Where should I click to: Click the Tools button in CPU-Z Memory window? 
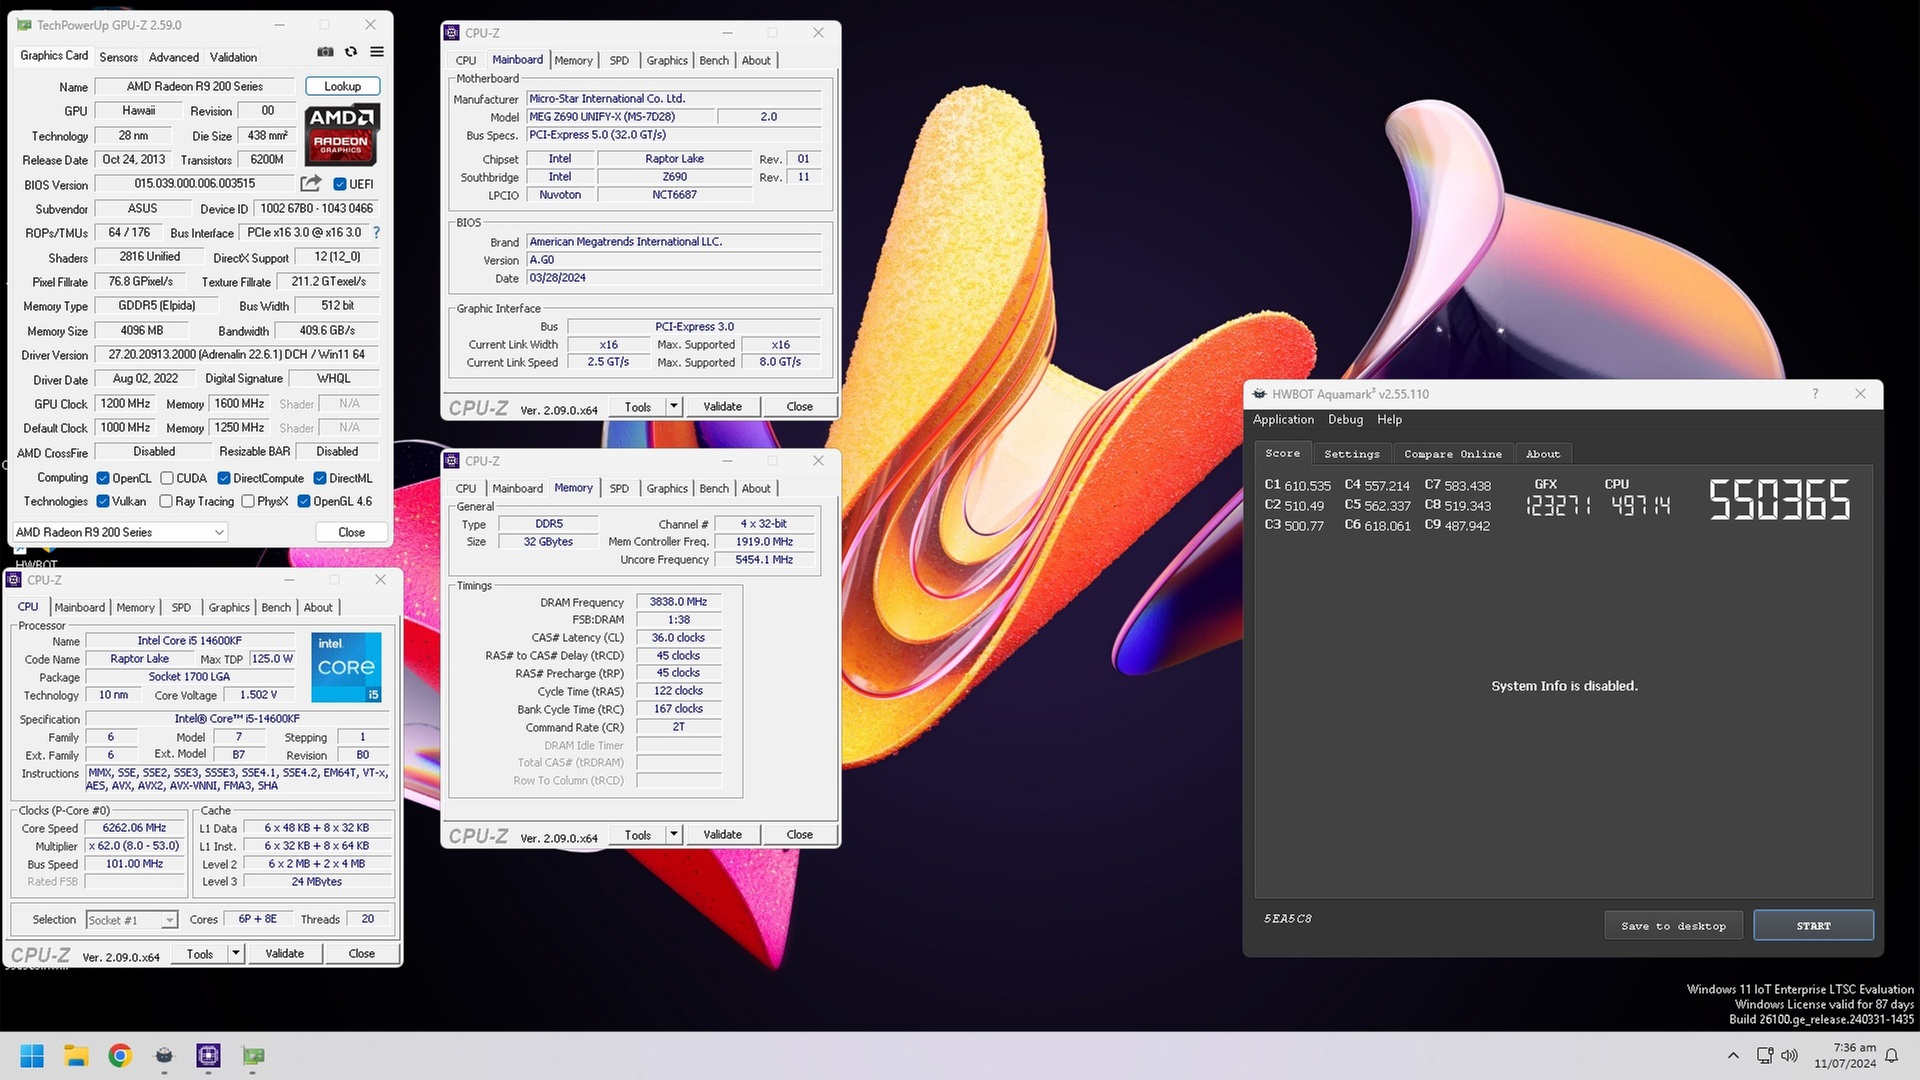(x=637, y=834)
